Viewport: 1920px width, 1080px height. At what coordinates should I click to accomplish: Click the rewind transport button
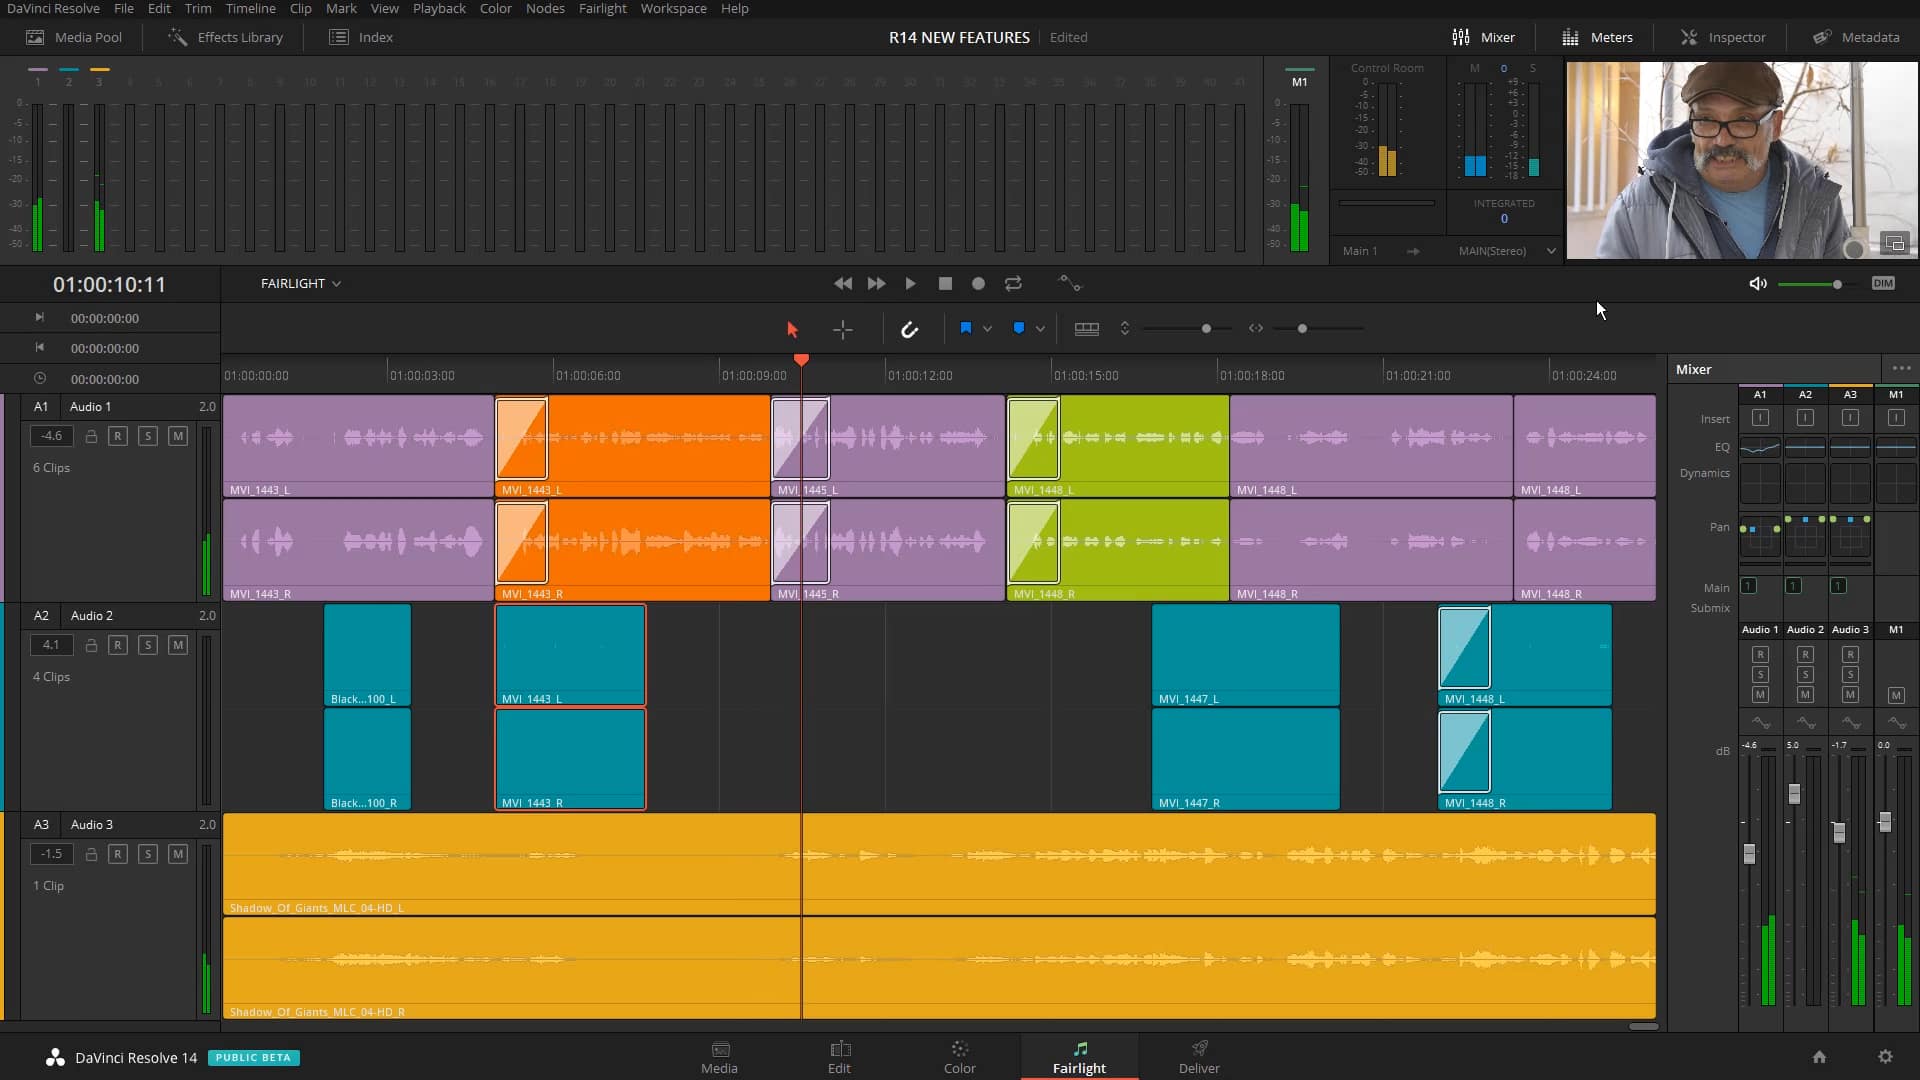(843, 284)
